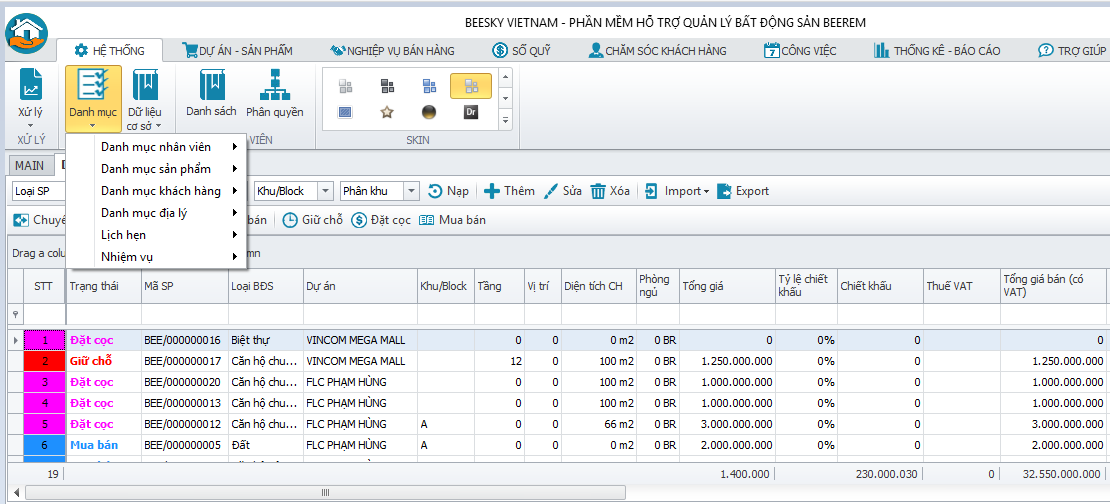Screen dimensions: 1110x504
Task: Sort by Thuế VAT column header
Action: (x=961, y=286)
